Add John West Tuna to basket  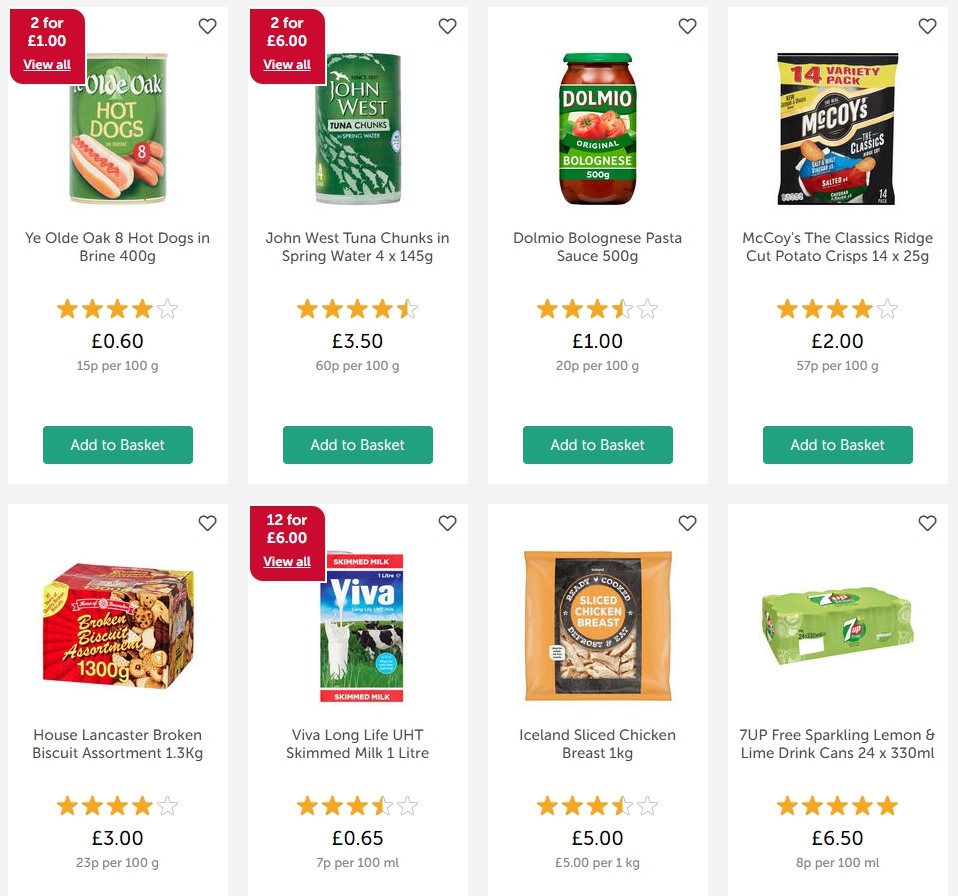click(x=358, y=445)
